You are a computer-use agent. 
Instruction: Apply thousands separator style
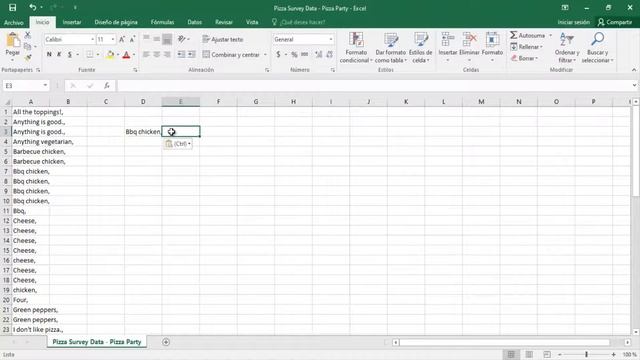(x=304, y=54)
